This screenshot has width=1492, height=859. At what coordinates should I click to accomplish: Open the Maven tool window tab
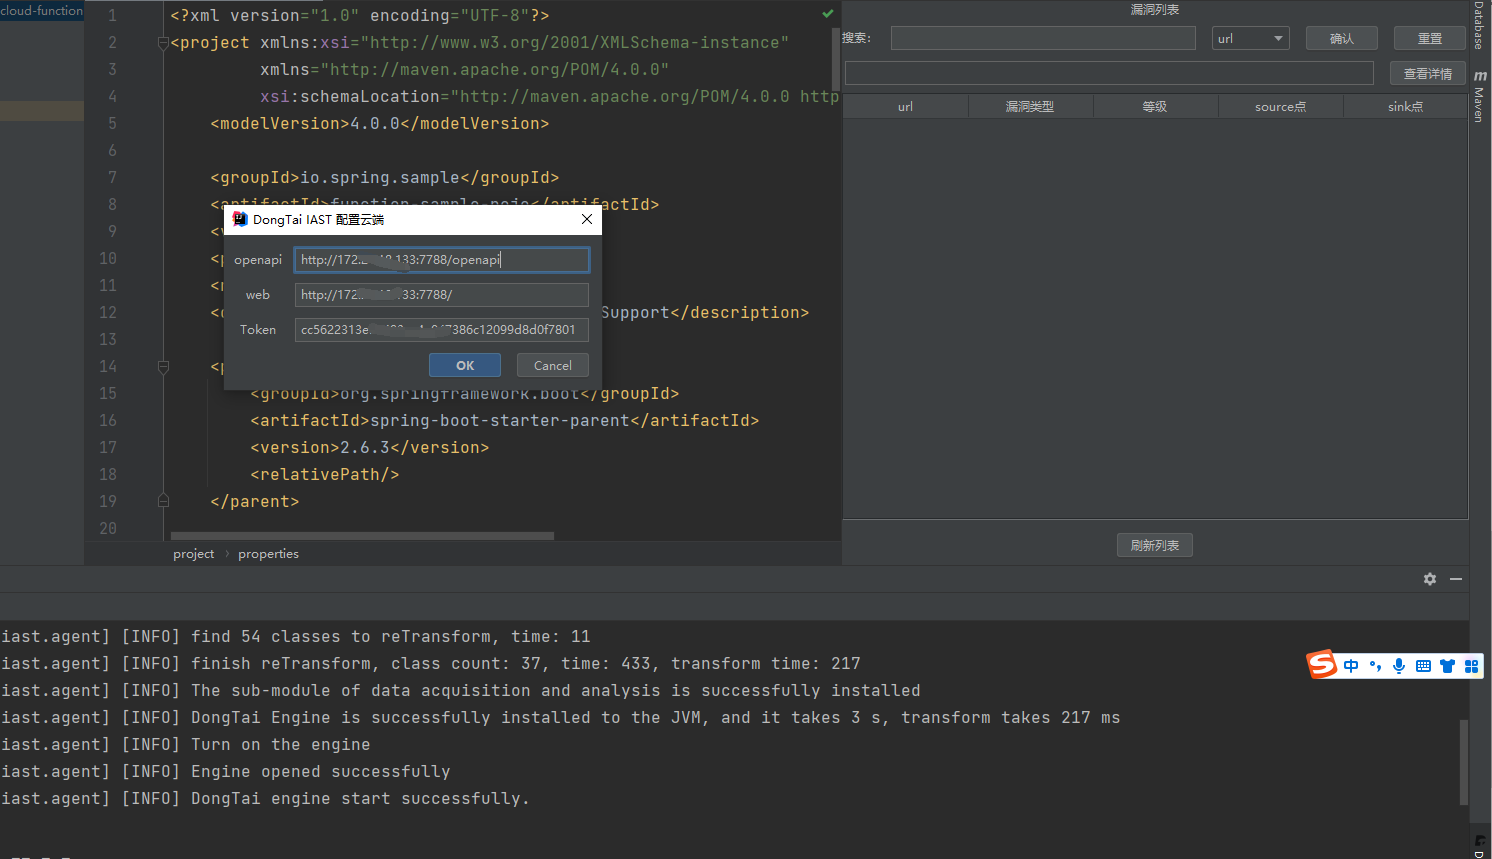1479,96
